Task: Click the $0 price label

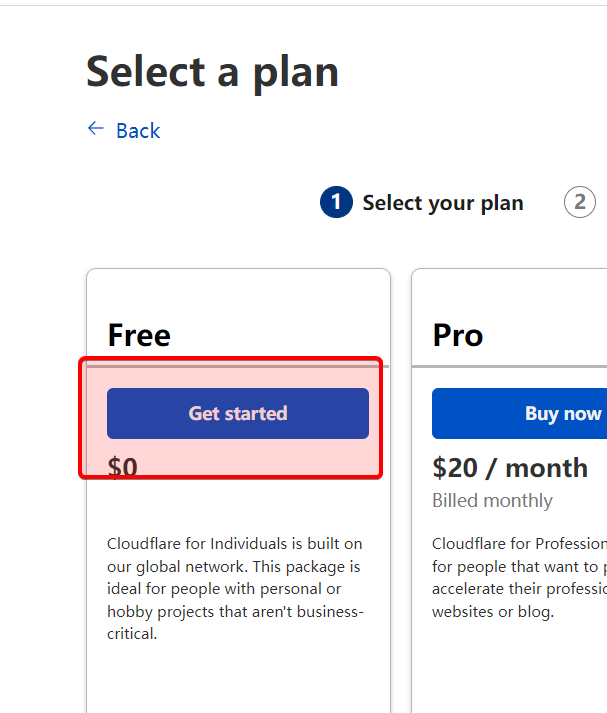Action: click(x=122, y=468)
